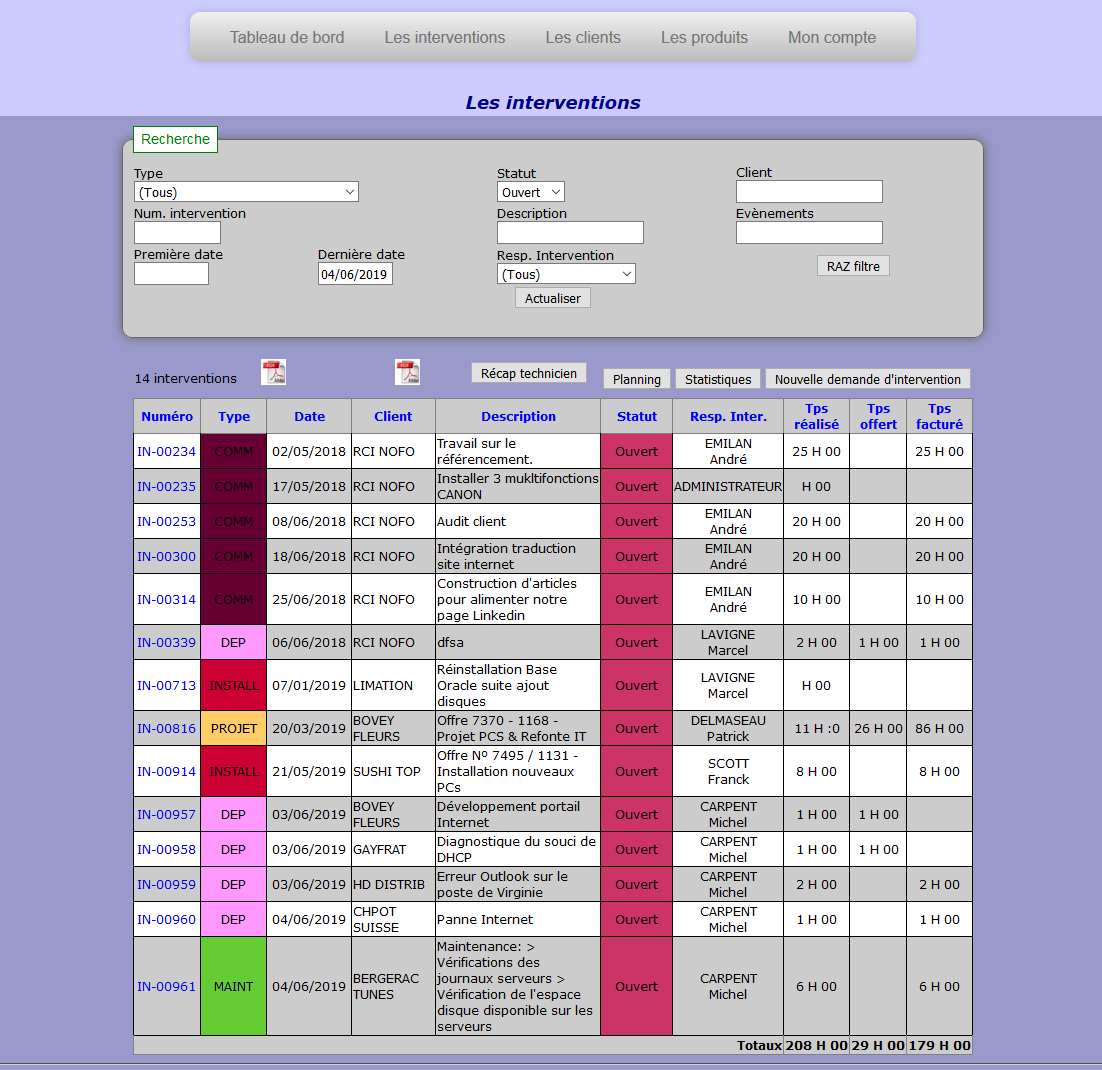Open the IN-00300 link
This screenshot has height=1070, width=1102.
167,556
